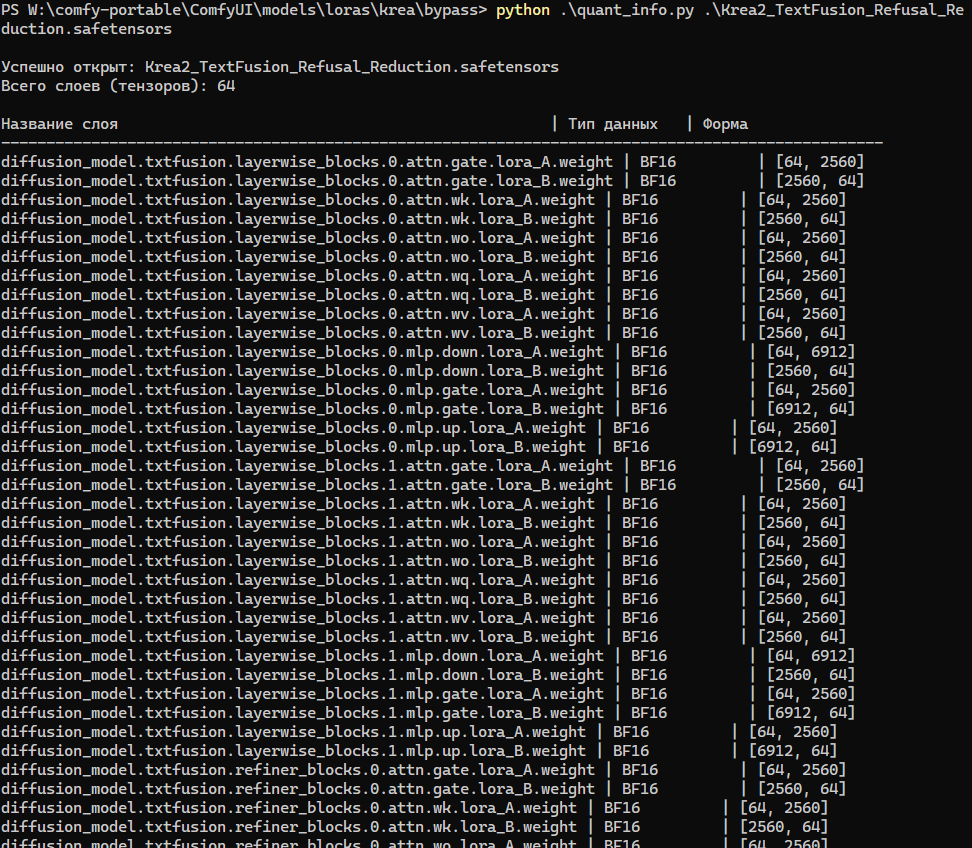
Task: Select layerwise_blocks.1.mlp.down.lora_A.weight row
Action: coord(428,656)
